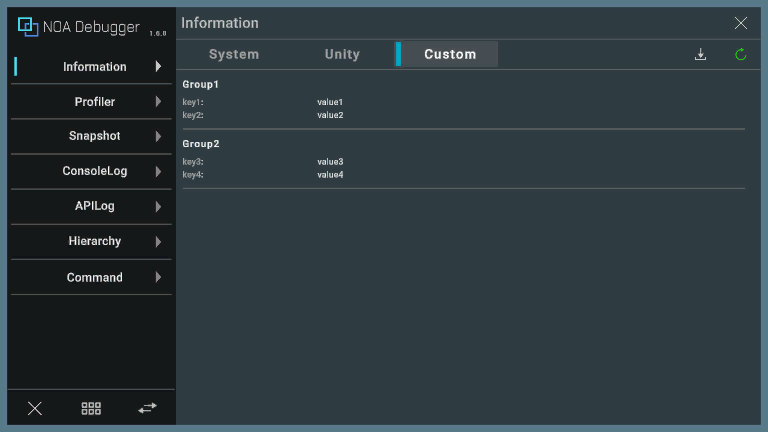The width and height of the screenshot is (768, 432).
Task: Click the NOA Debugger logo icon
Action: [28, 26]
